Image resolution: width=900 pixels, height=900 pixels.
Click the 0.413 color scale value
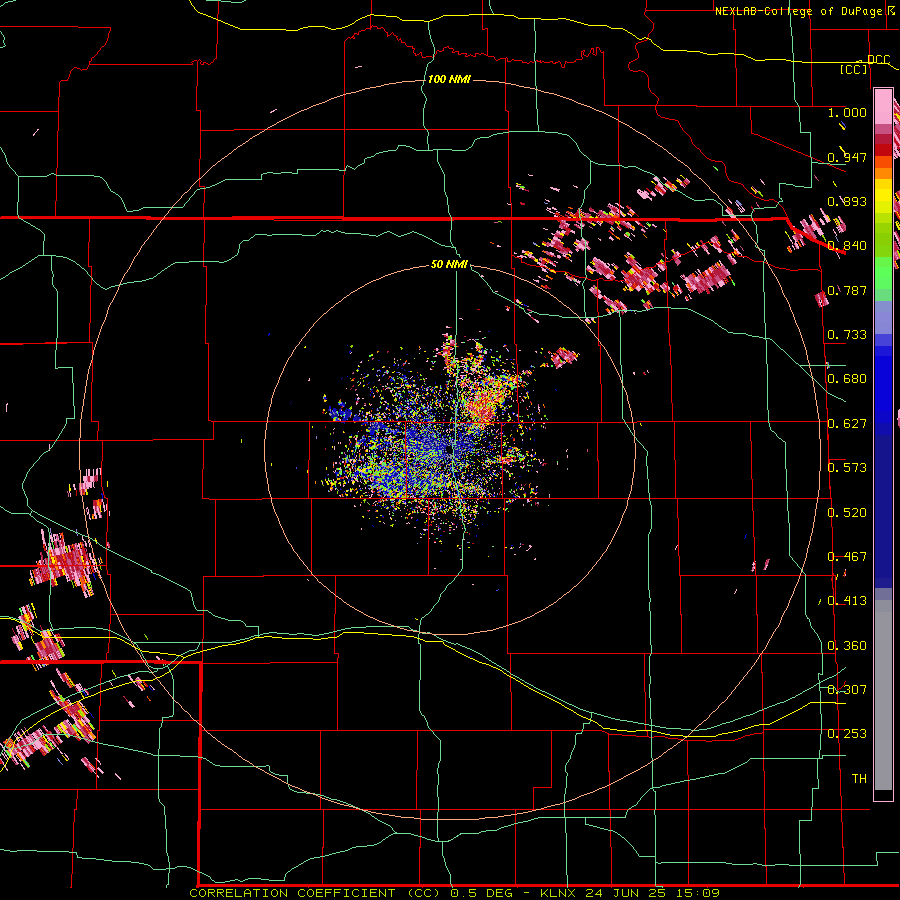click(847, 601)
